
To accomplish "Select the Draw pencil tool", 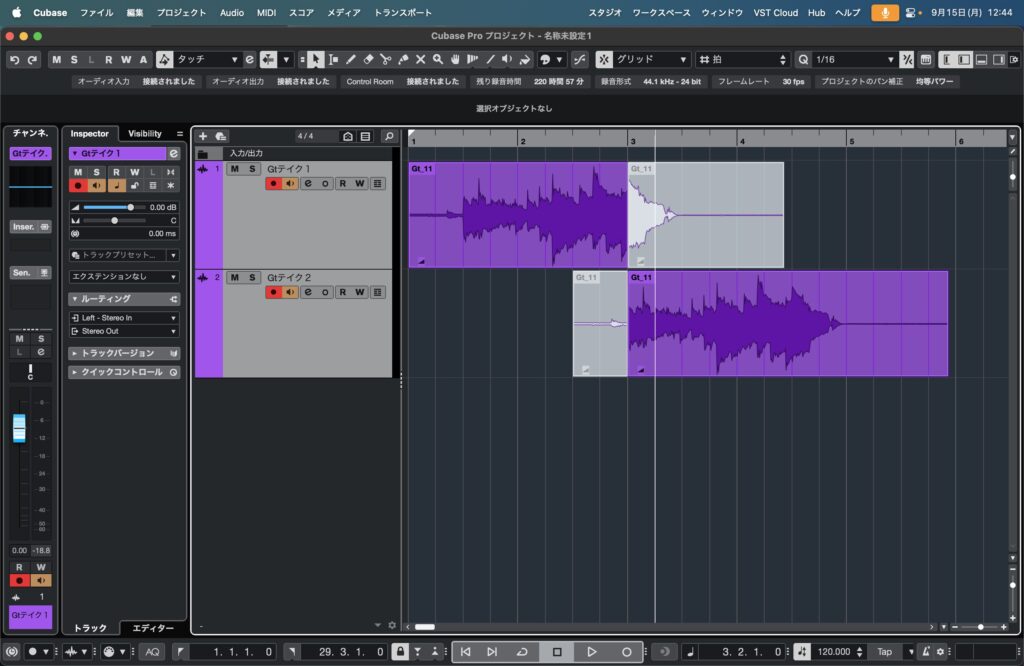I will coord(350,60).
